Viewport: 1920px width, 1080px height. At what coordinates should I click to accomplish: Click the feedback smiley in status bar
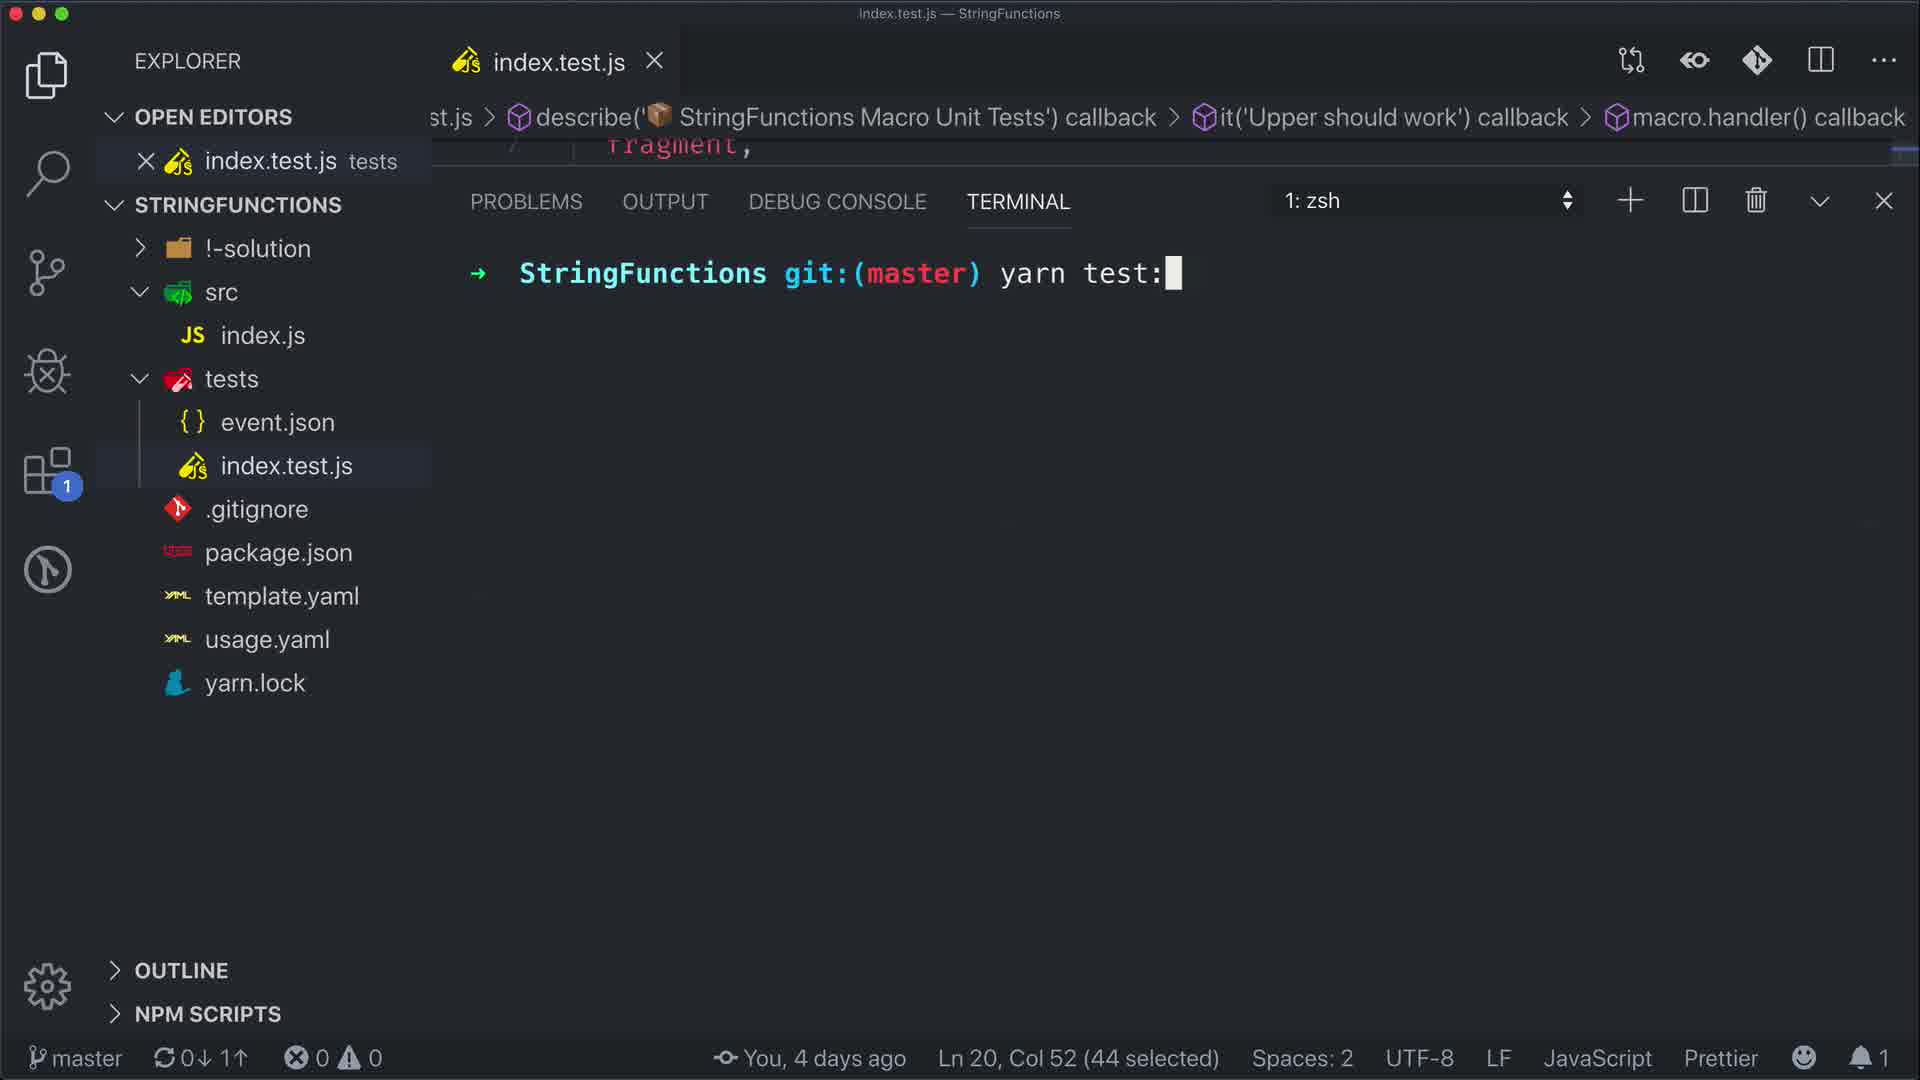point(1804,1058)
